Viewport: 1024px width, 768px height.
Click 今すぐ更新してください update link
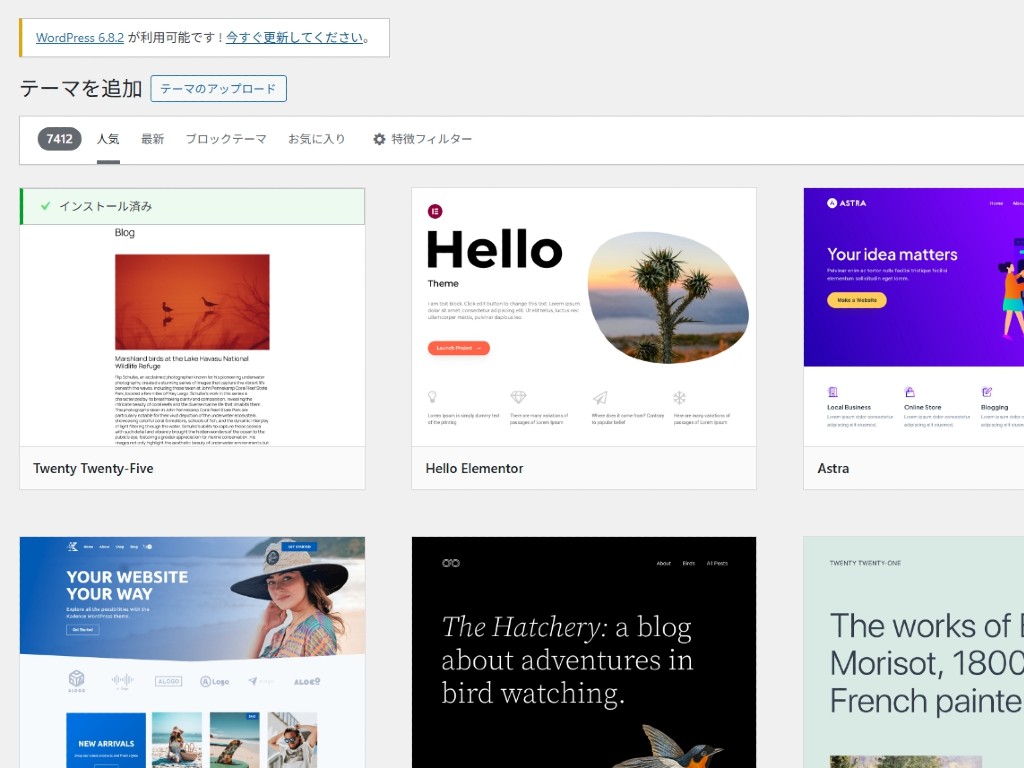(x=295, y=38)
